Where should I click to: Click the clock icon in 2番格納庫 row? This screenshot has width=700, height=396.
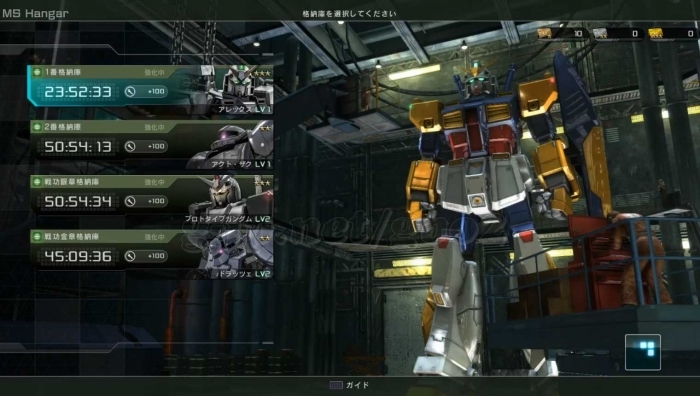130,146
